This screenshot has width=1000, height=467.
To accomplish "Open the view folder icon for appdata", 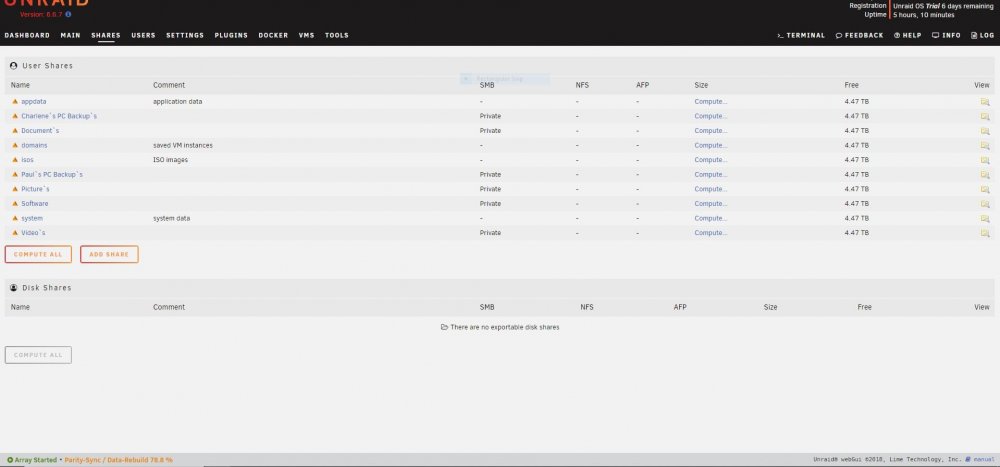I will pyautogui.click(x=985, y=102).
